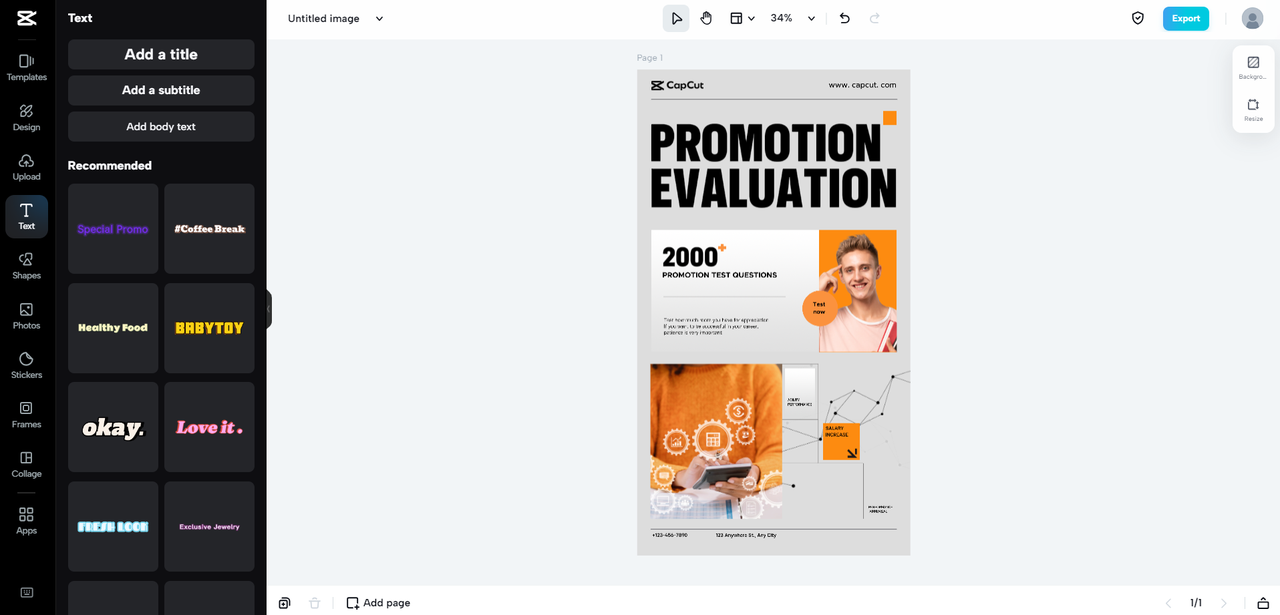The height and width of the screenshot is (615, 1280).
Task: Select the orange Test now circle
Action: [x=819, y=308]
